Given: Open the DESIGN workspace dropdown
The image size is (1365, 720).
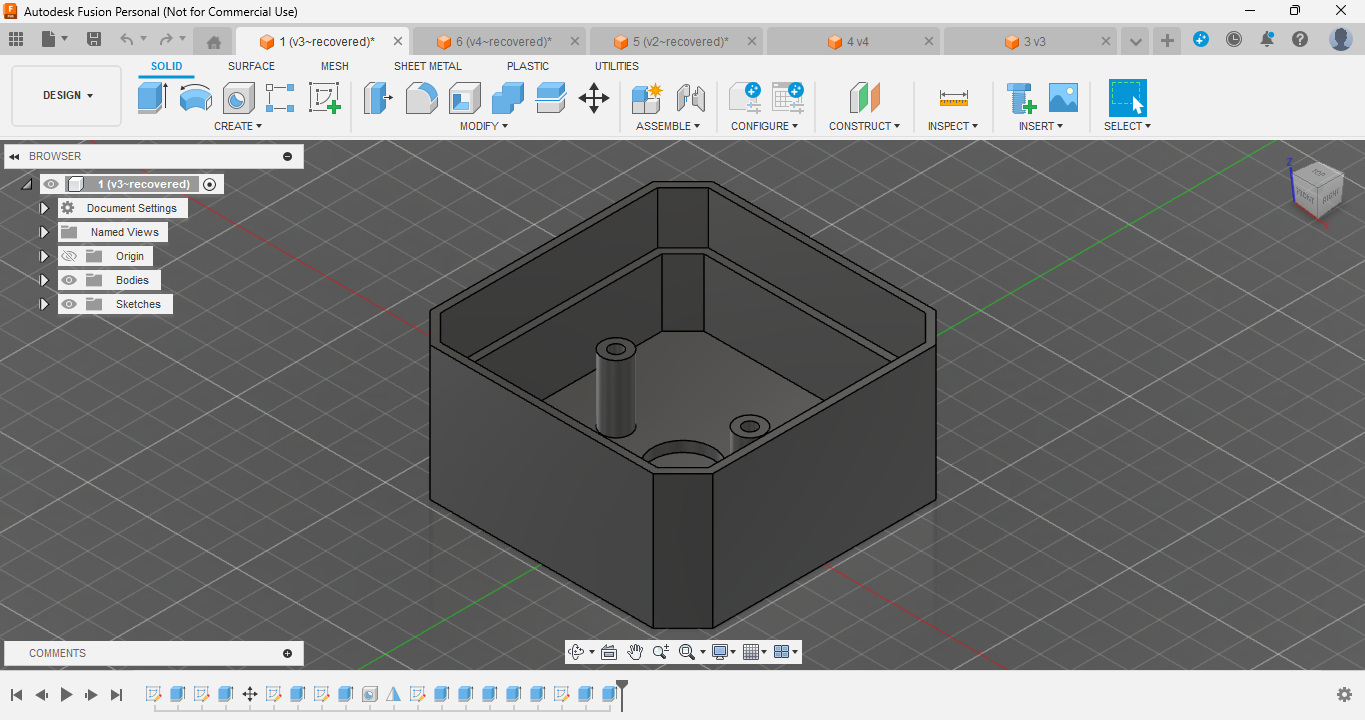Looking at the screenshot, I should pyautogui.click(x=67, y=96).
